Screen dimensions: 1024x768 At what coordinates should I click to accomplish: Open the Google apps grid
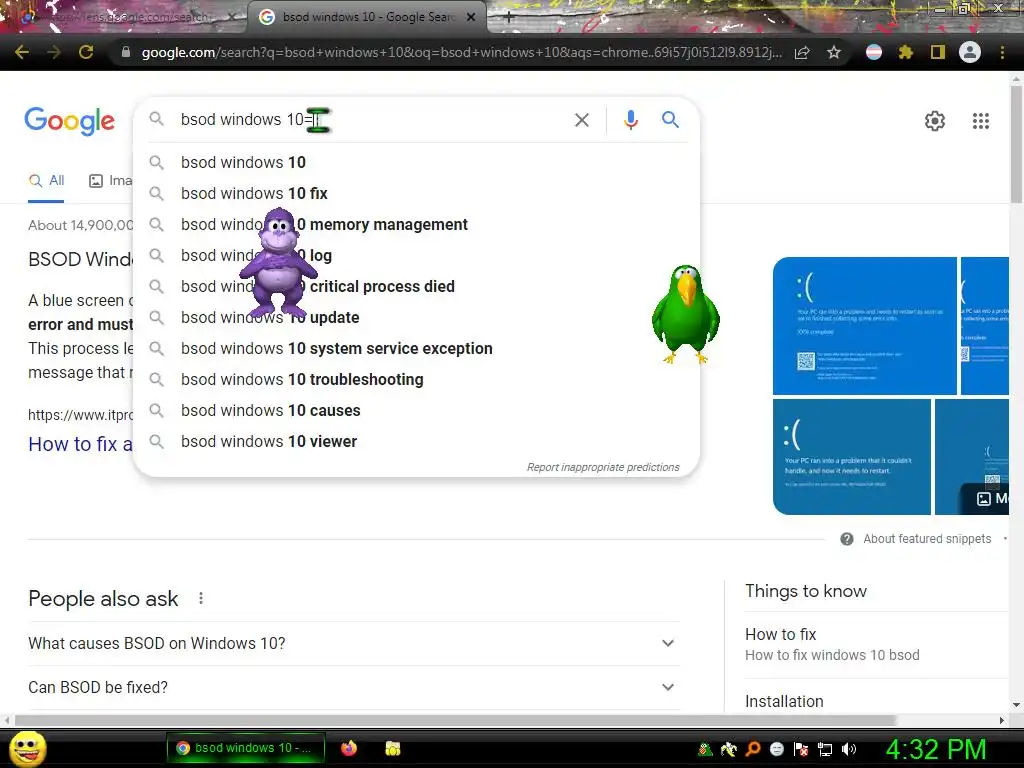pyautogui.click(x=980, y=121)
